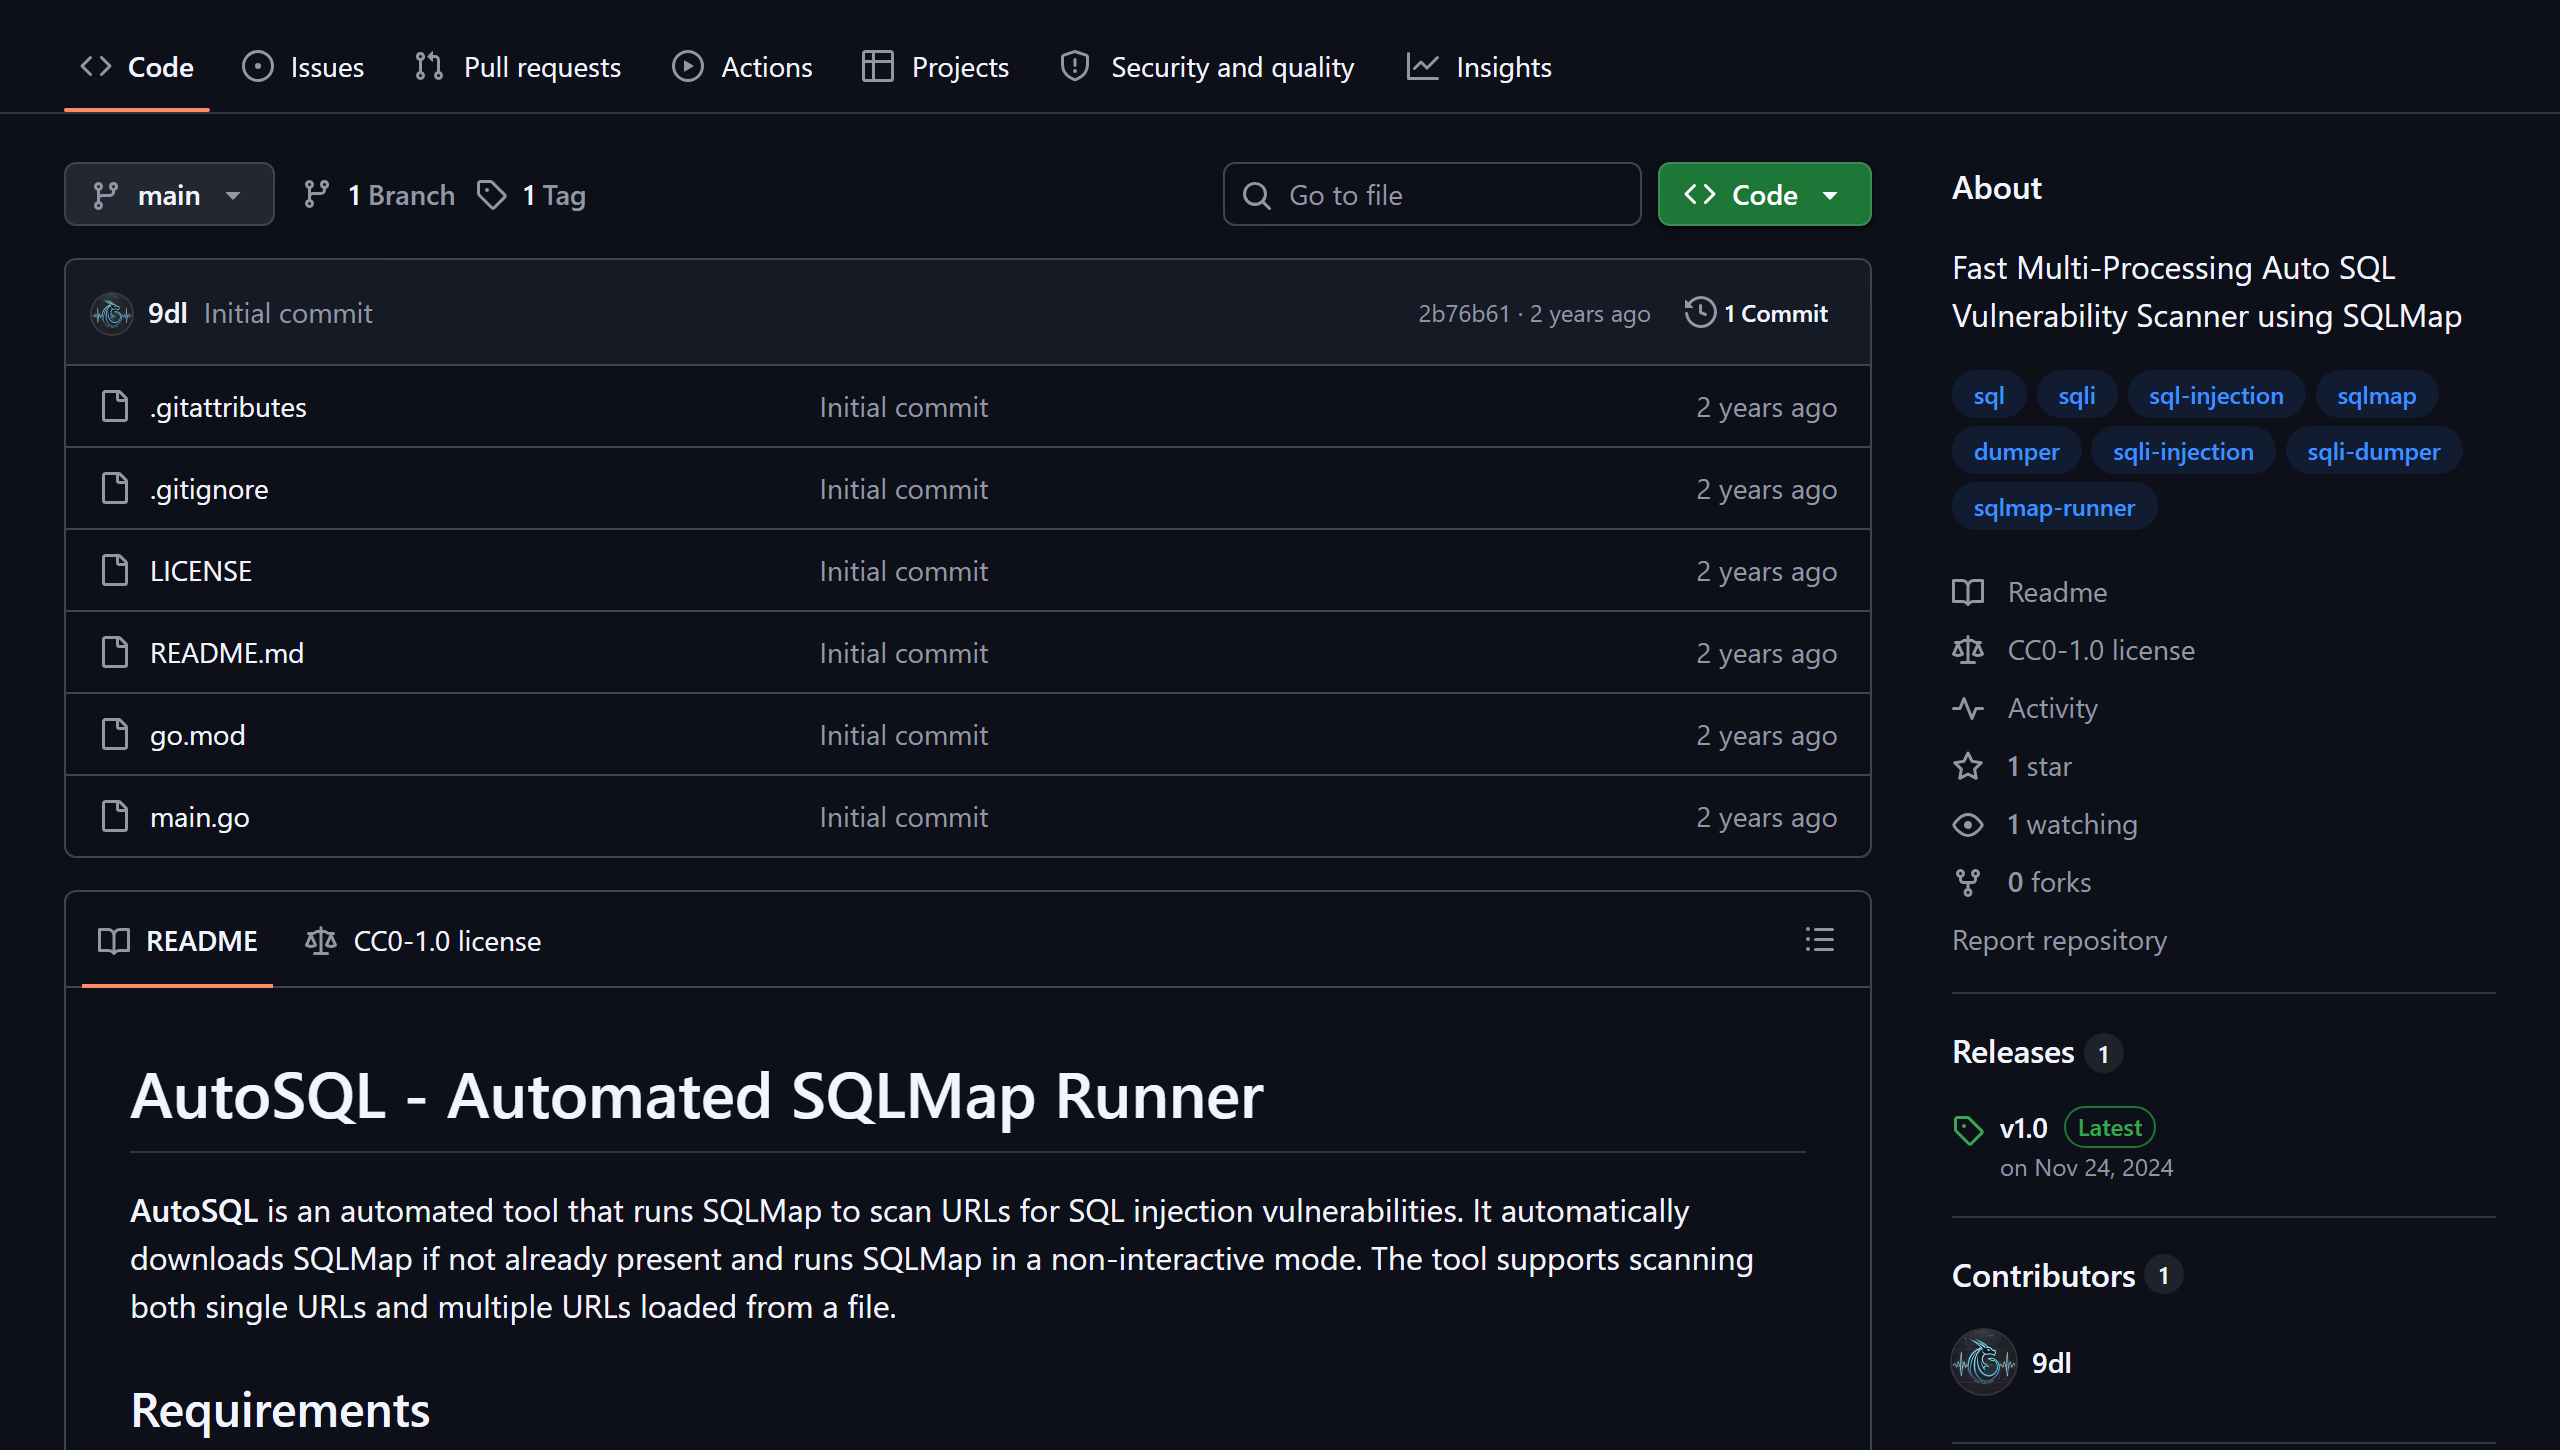
Task: Select the sql-injection topic tag
Action: [x=2216, y=396]
